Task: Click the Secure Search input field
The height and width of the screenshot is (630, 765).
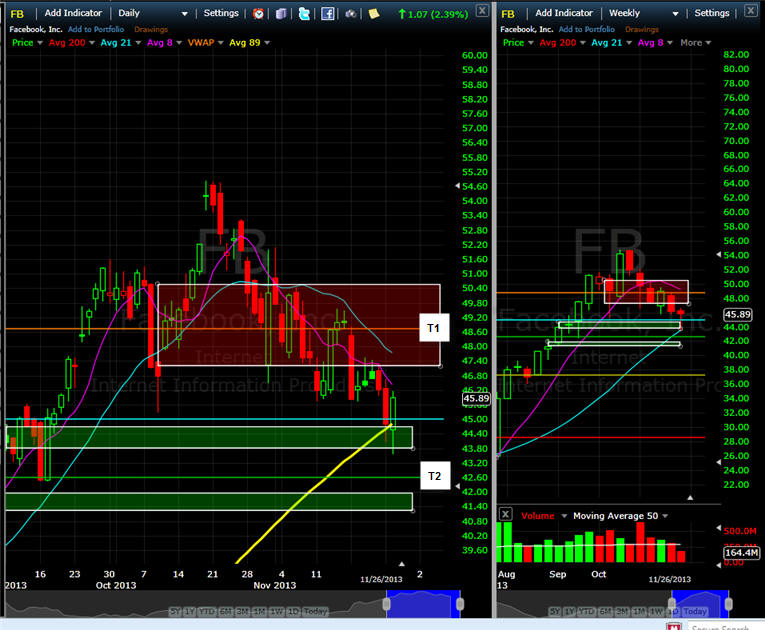Action: [x=725, y=626]
